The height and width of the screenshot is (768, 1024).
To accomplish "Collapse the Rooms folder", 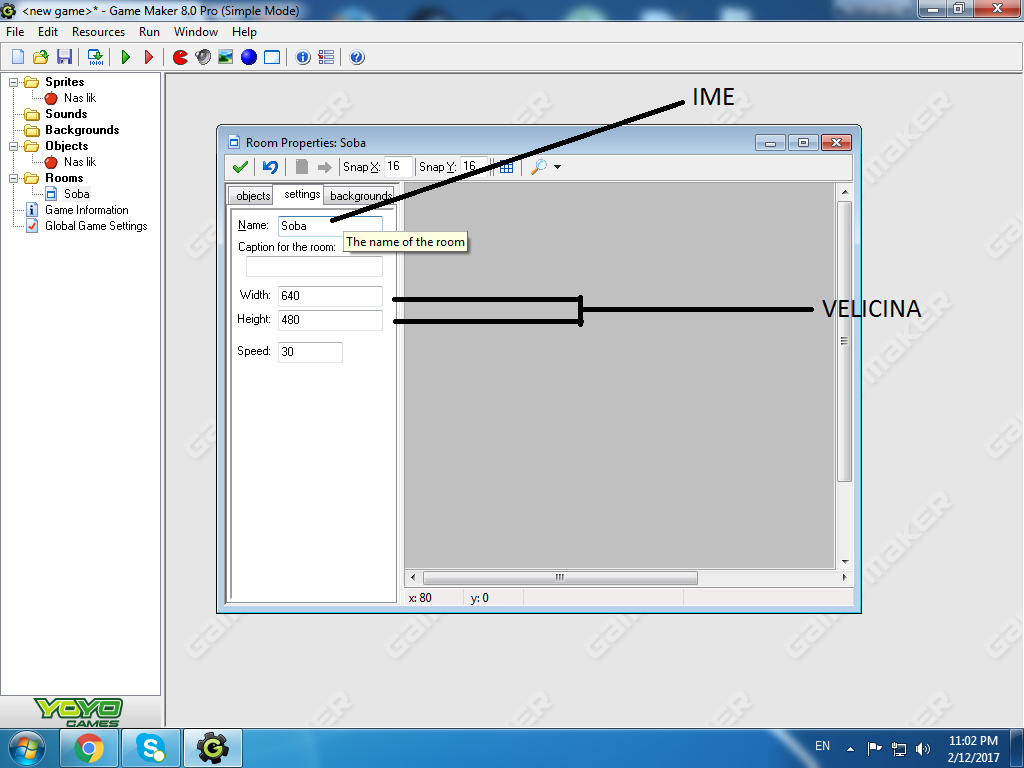I will coord(13,178).
